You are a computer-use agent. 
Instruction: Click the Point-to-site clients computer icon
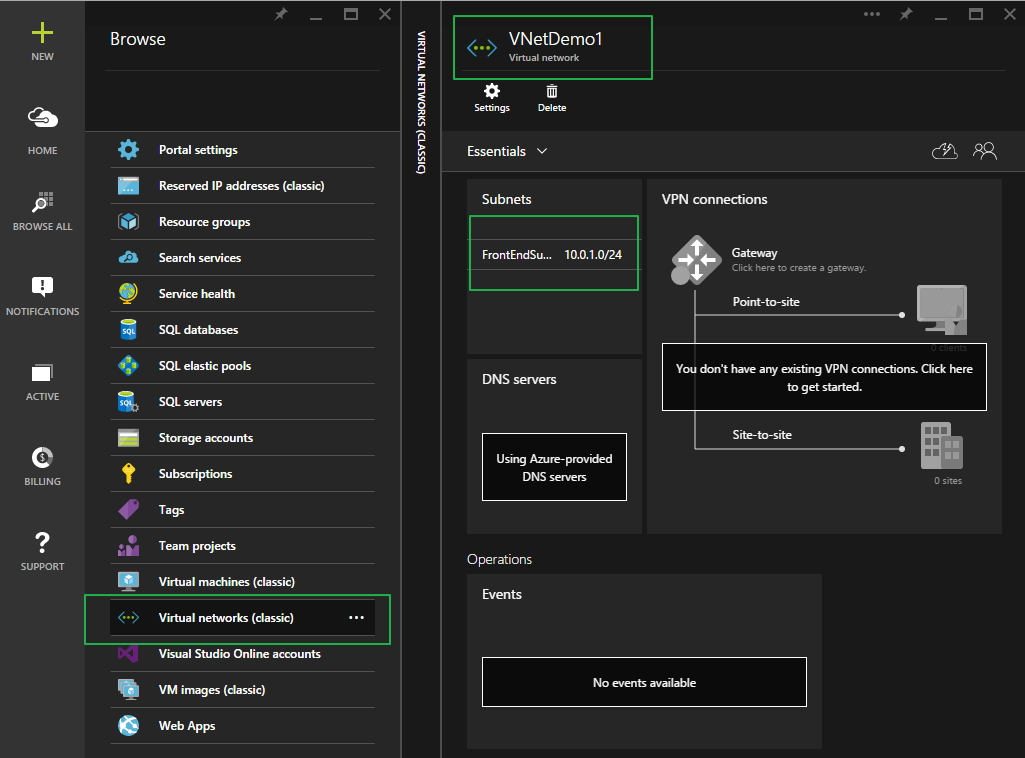coord(941,310)
